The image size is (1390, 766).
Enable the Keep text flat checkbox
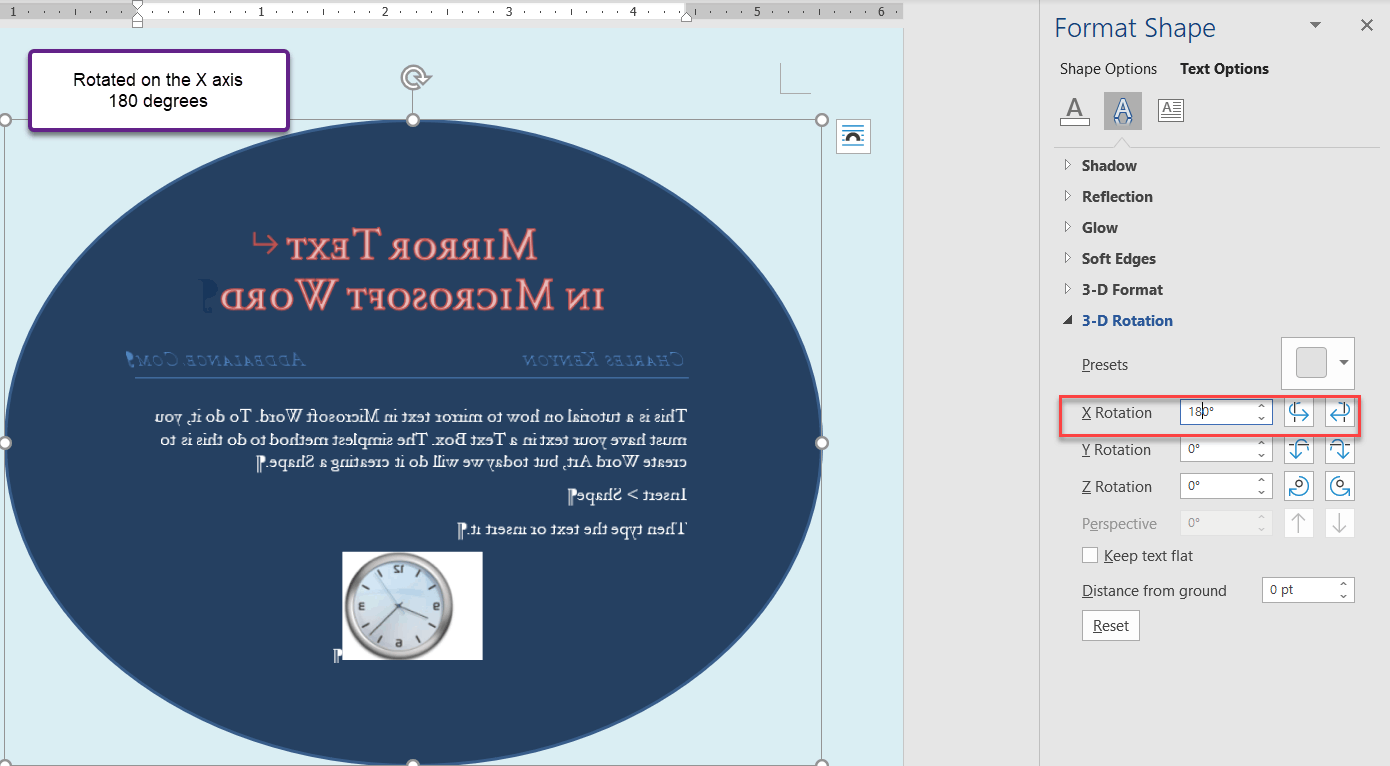tap(1090, 555)
